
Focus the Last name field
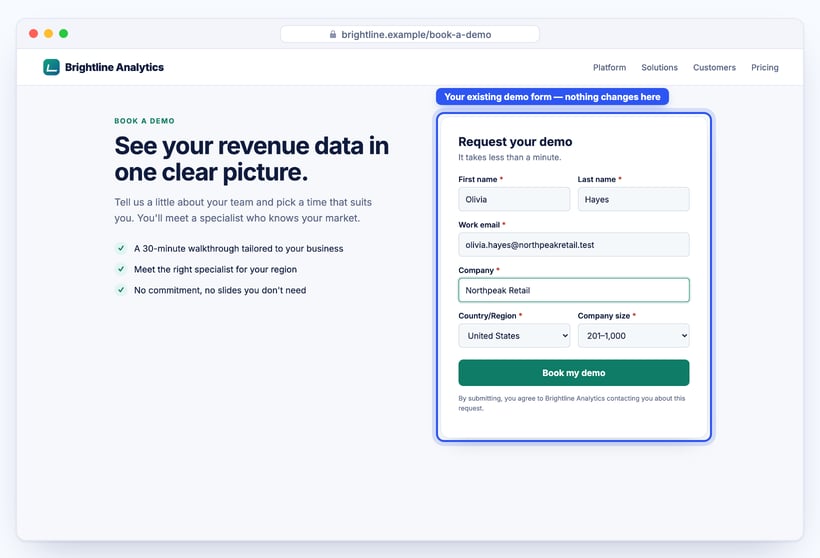click(633, 199)
